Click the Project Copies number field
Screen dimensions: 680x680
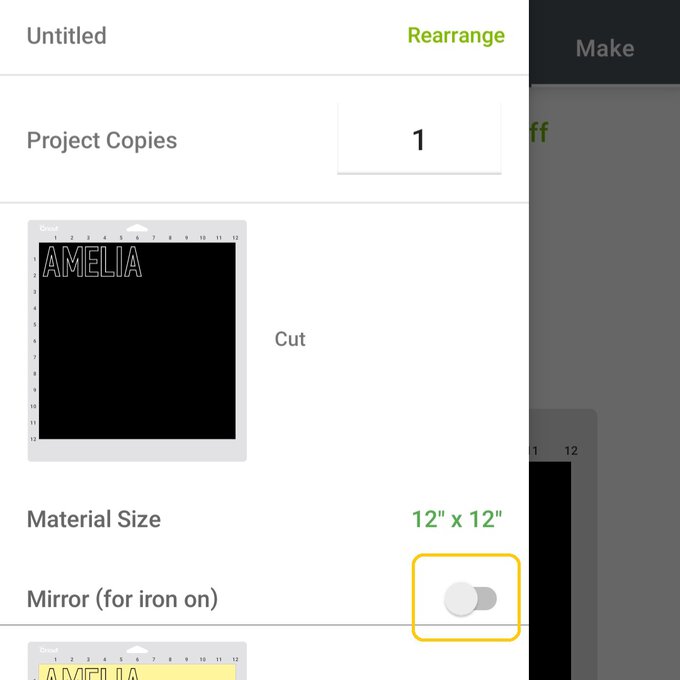pyautogui.click(x=419, y=140)
